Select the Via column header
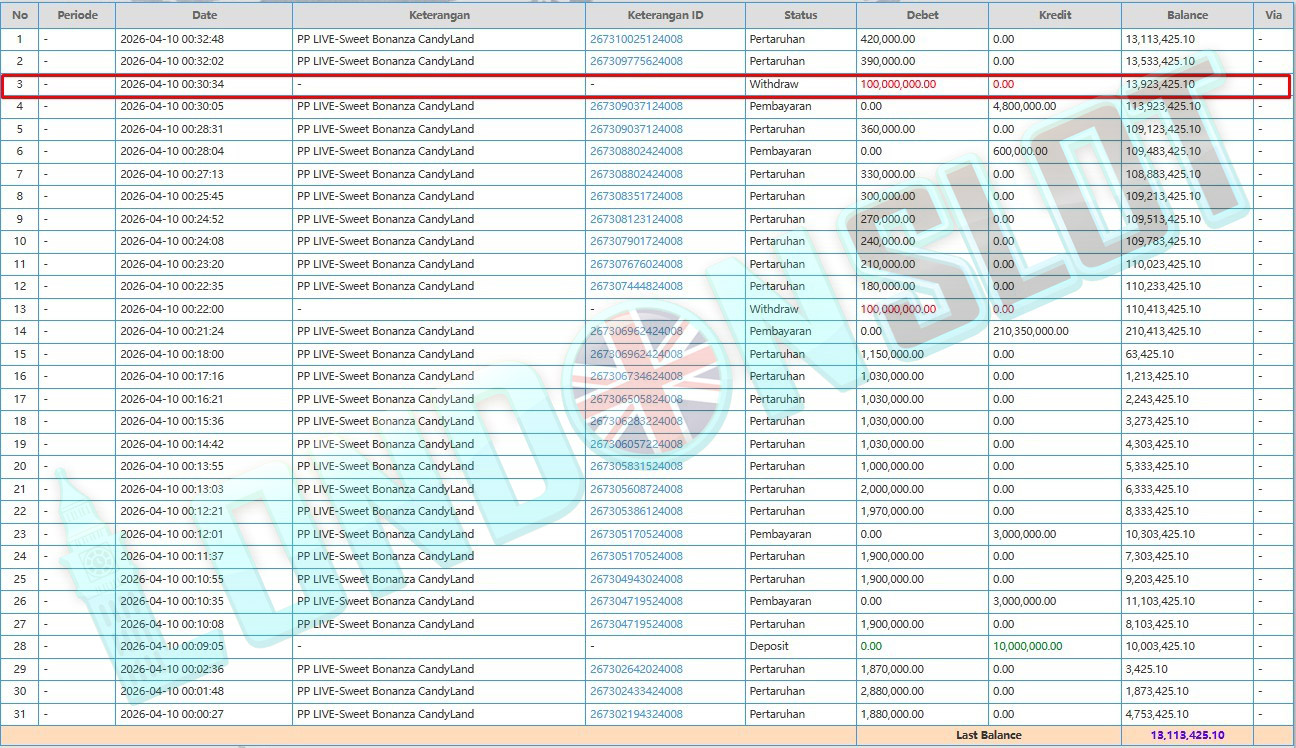Image resolution: width=1296 pixels, height=748 pixels. tap(1273, 15)
